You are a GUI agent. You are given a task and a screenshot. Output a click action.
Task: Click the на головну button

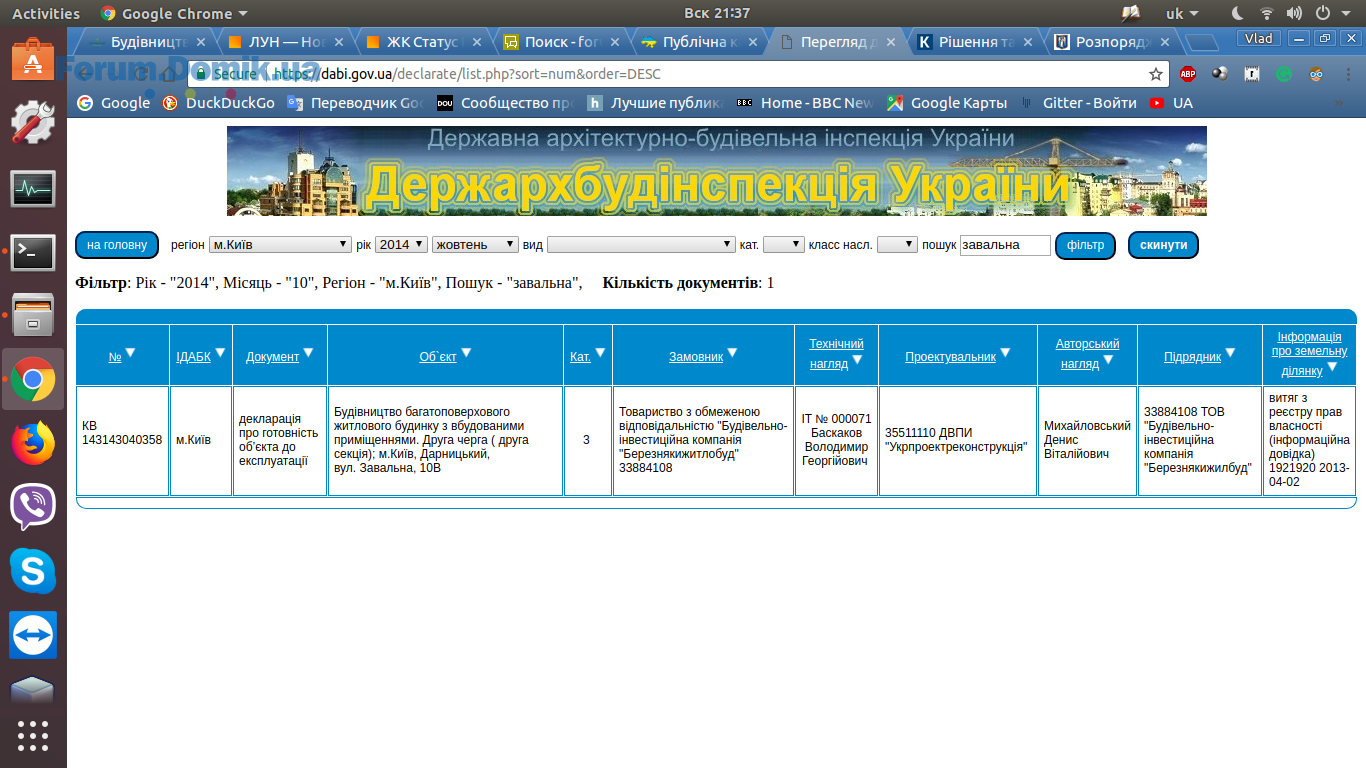coord(117,245)
